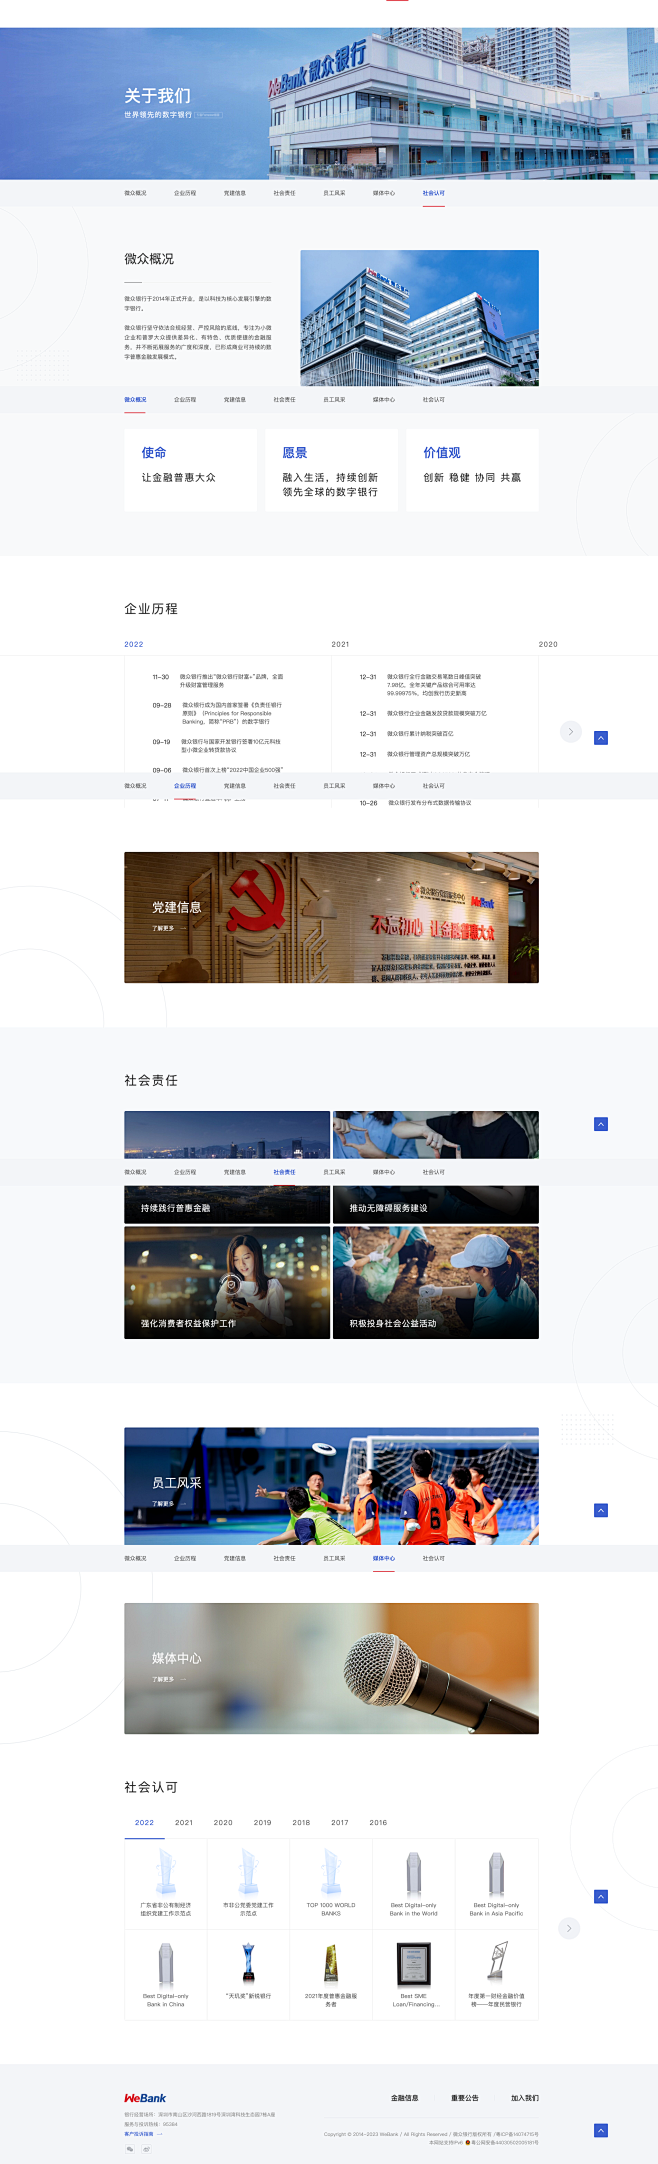Switch the awards list to the 2019 tab

(262, 1822)
